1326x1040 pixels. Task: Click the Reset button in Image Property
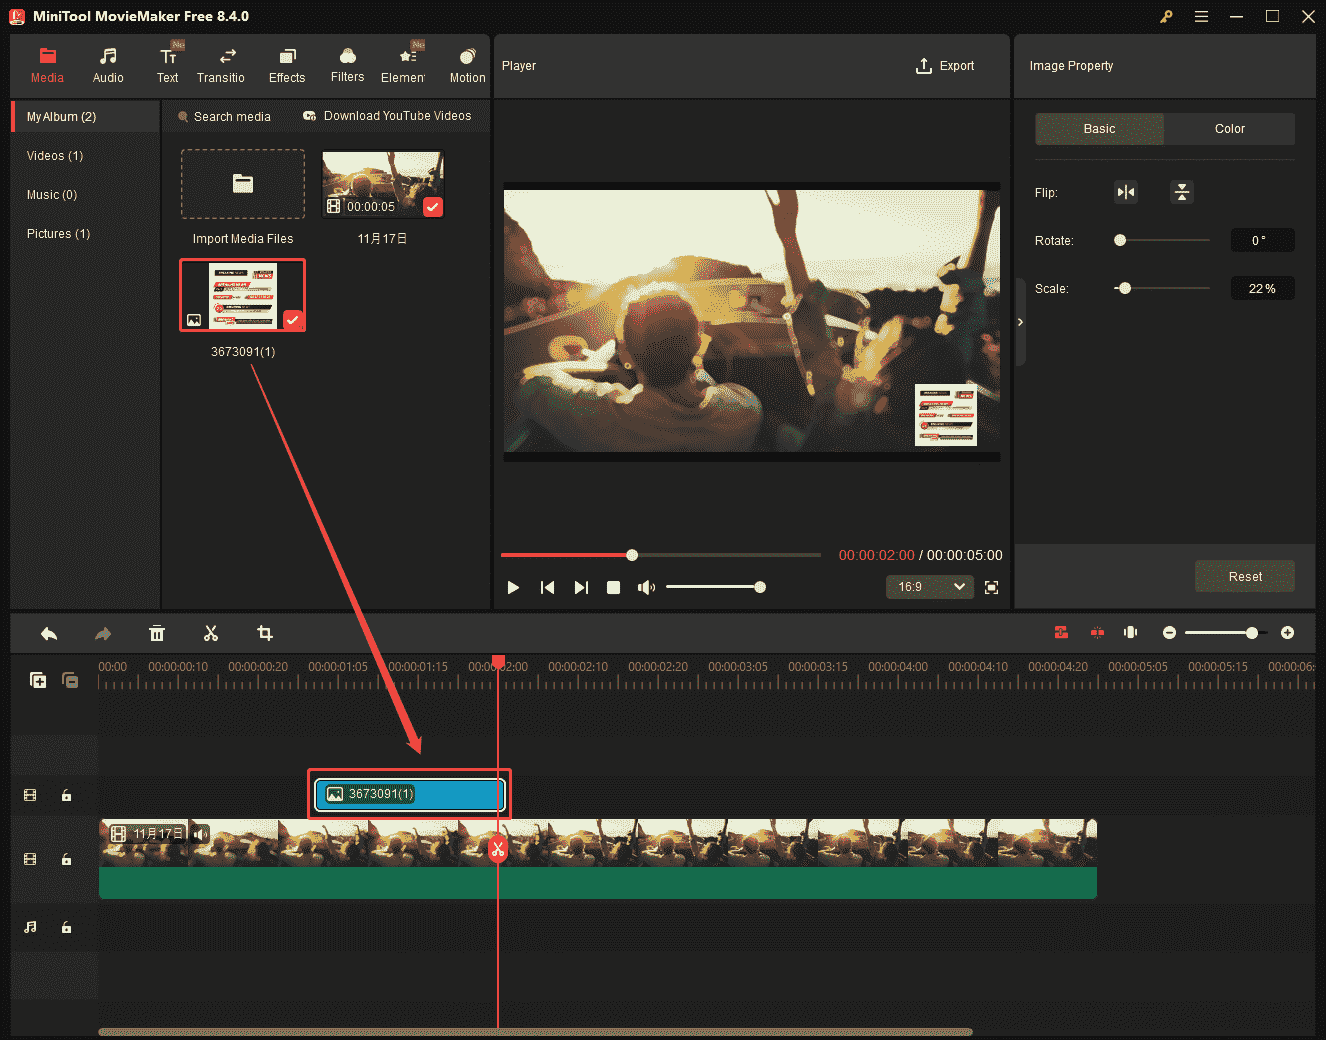(x=1244, y=576)
